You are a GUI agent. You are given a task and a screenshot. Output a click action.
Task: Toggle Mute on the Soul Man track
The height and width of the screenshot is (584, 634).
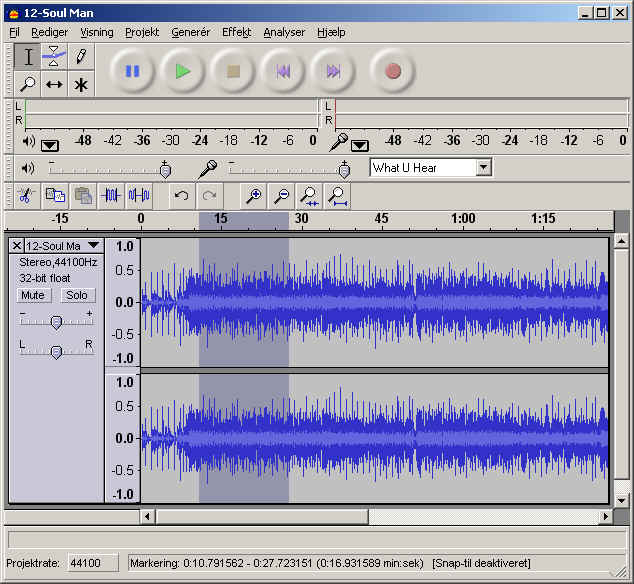tap(34, 295)
